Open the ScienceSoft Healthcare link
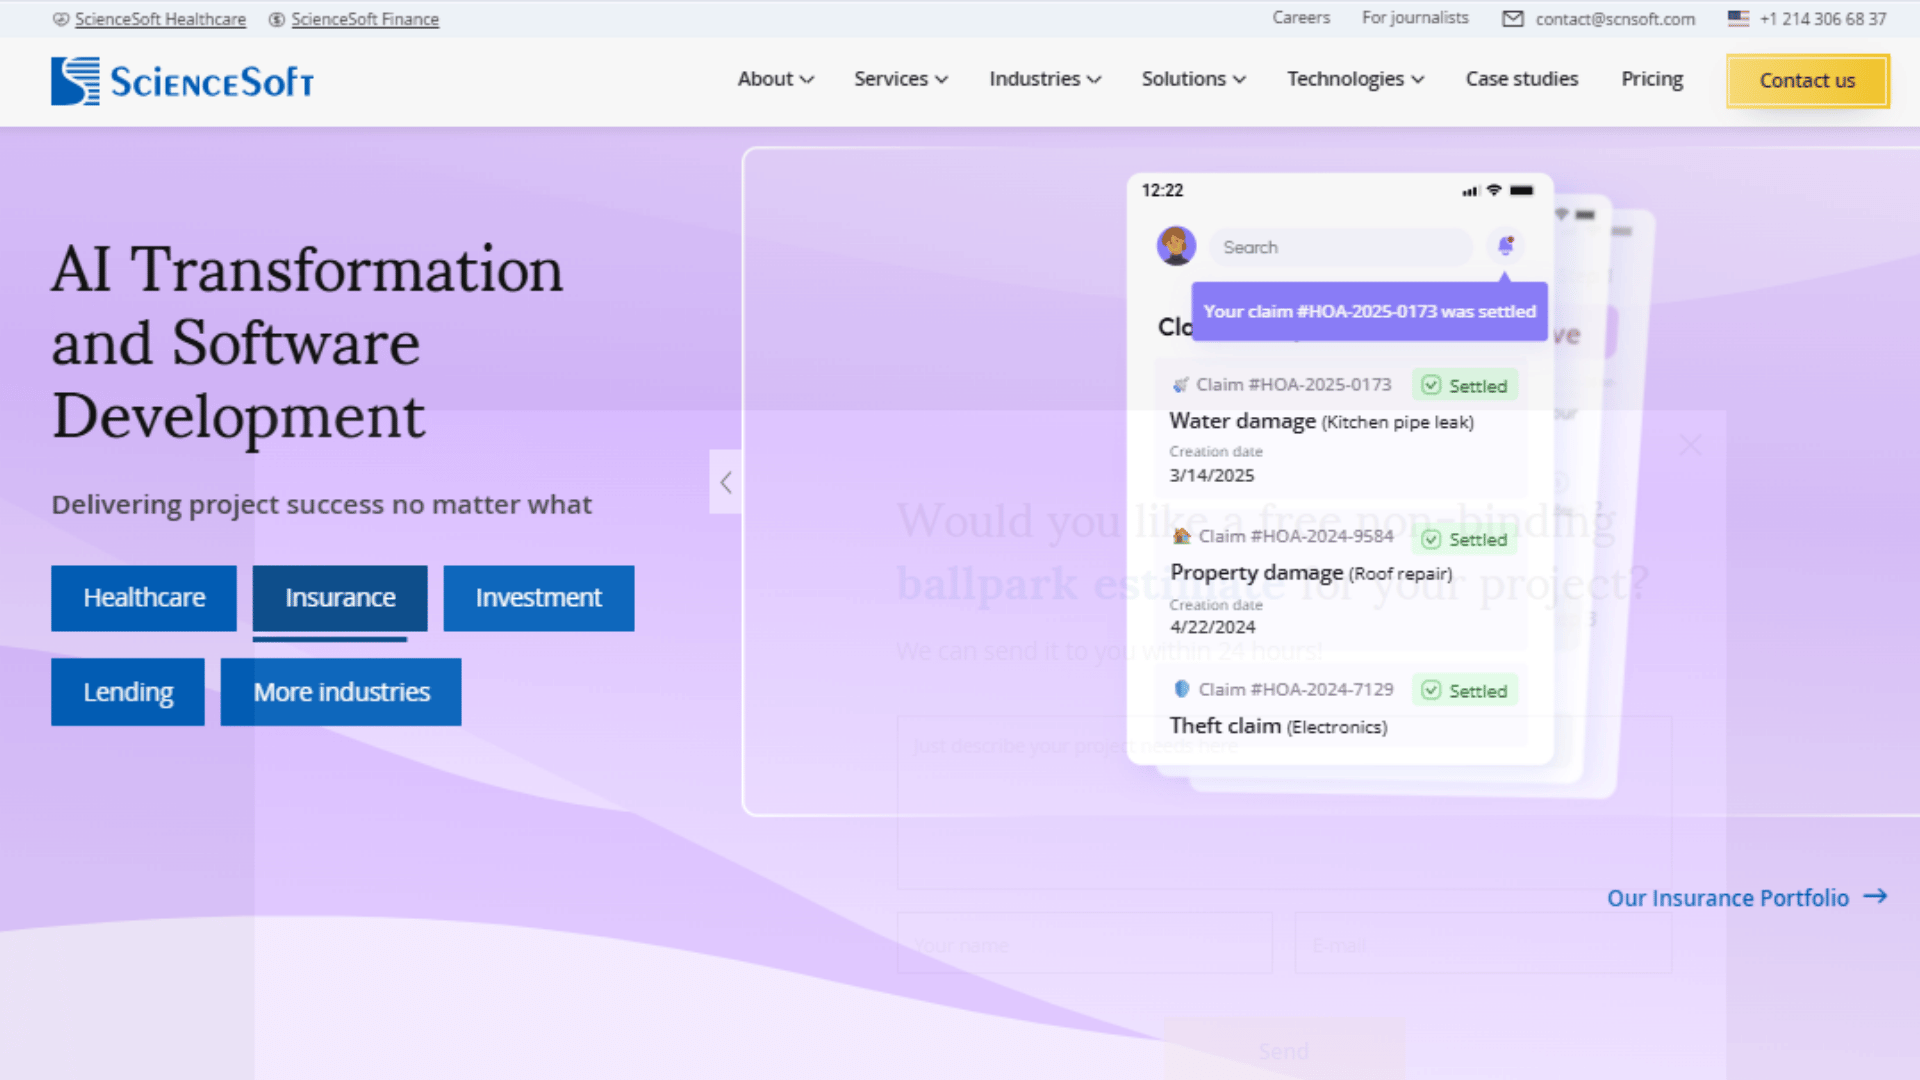The height and width of the screenshot is (1080, 1920). click(x=160, y=19)
